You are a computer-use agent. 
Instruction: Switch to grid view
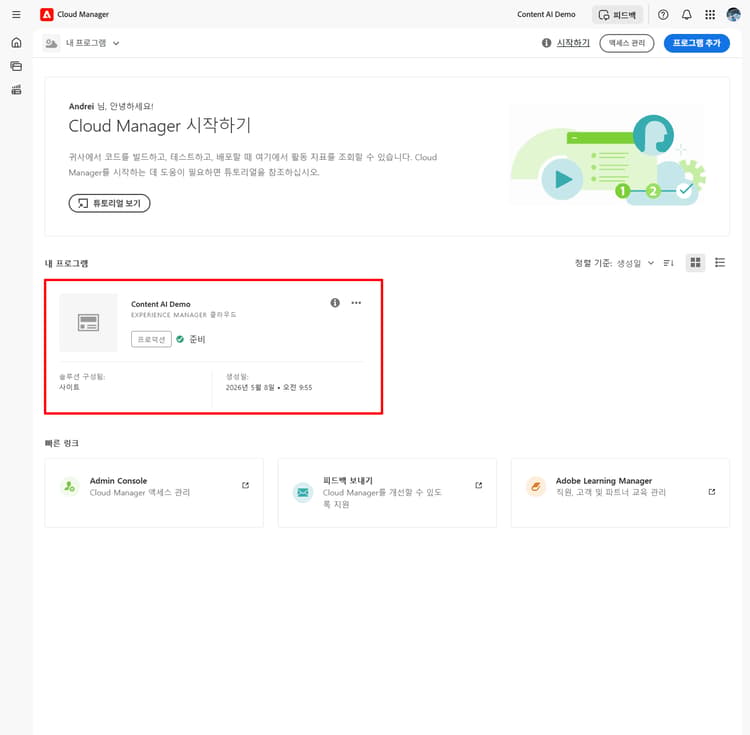[x=695, y=263]
